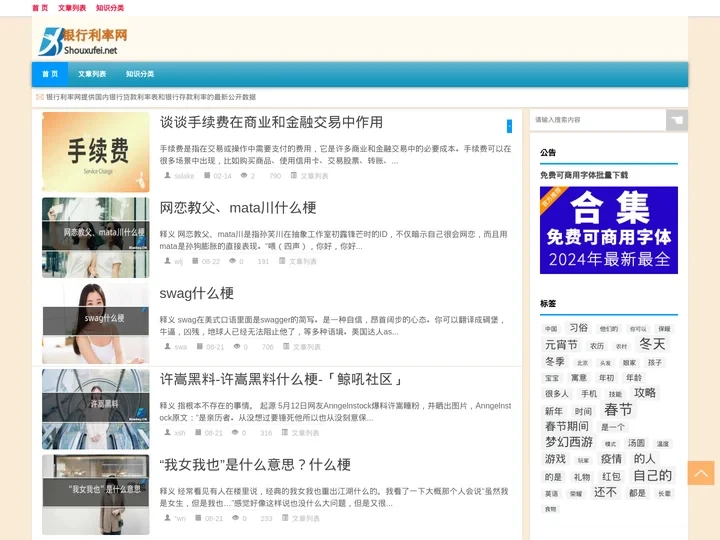Click tag 年龄

tap(634, 377)
